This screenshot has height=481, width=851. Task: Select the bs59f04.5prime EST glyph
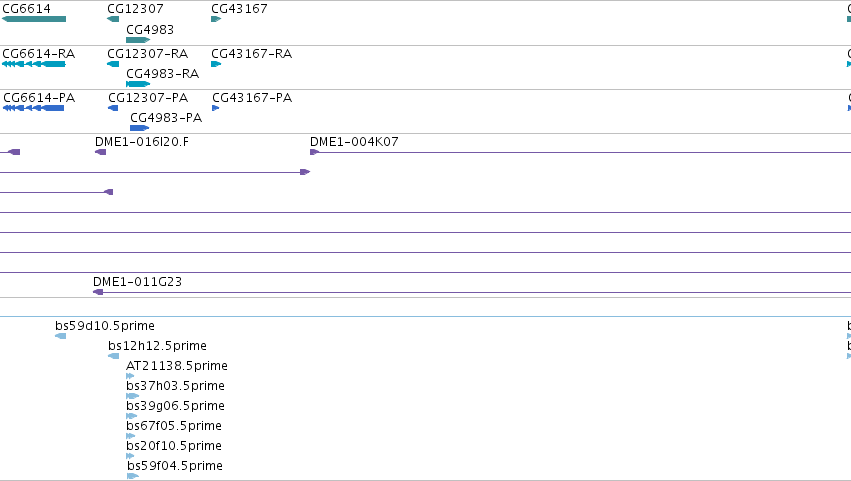click(x=133, y=476)
